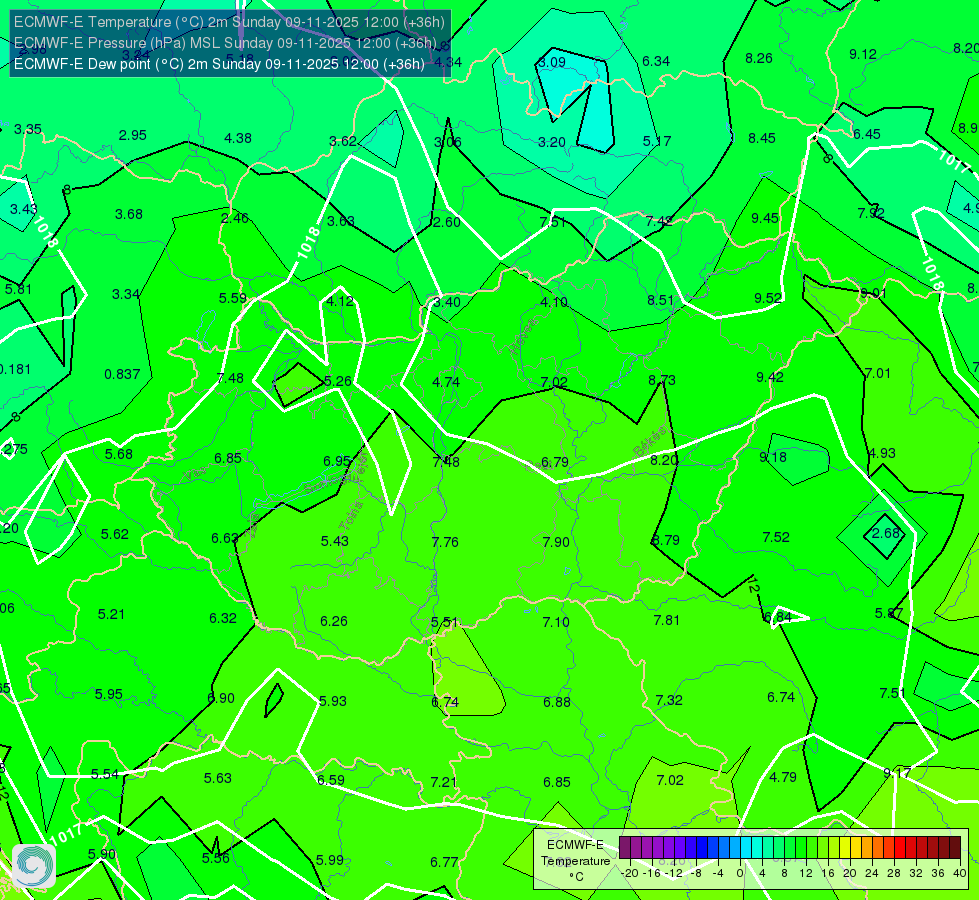Click the 6.26 temperature value

334,621
